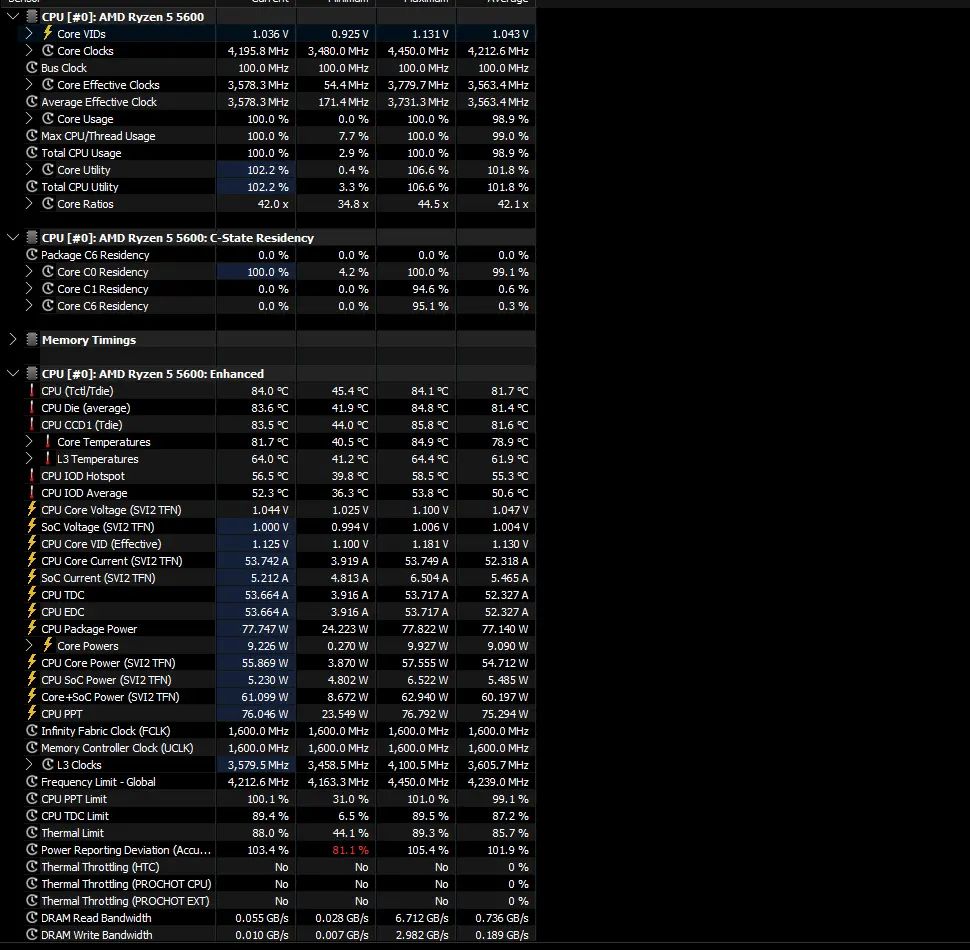Expand the Memory Timings group
The image size is (970, 950).
coord(13,340)
